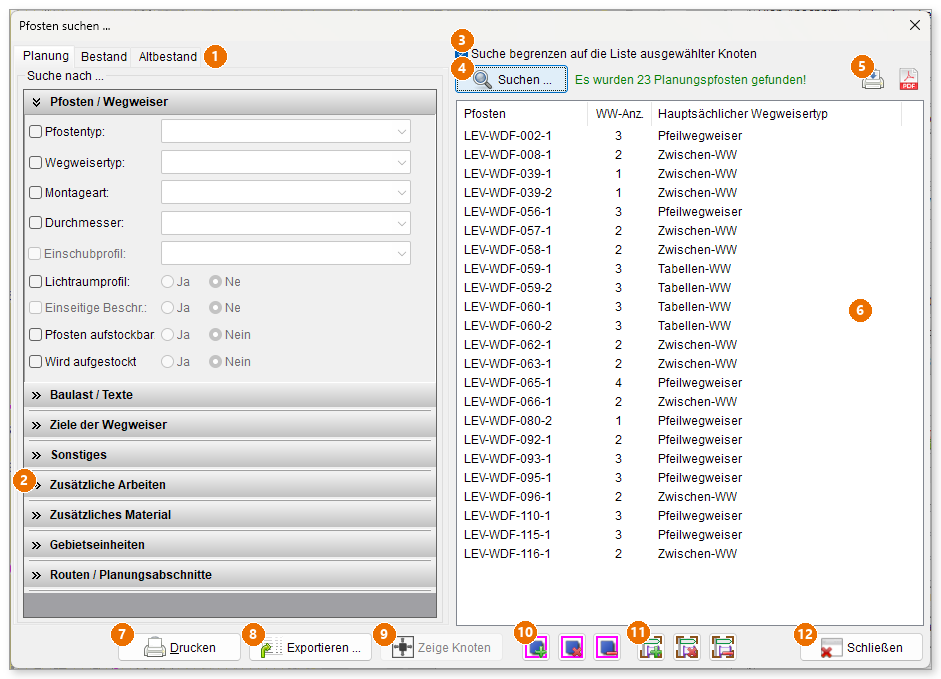
Task: Click the printer icon above the results list
Action: point(873,79)
